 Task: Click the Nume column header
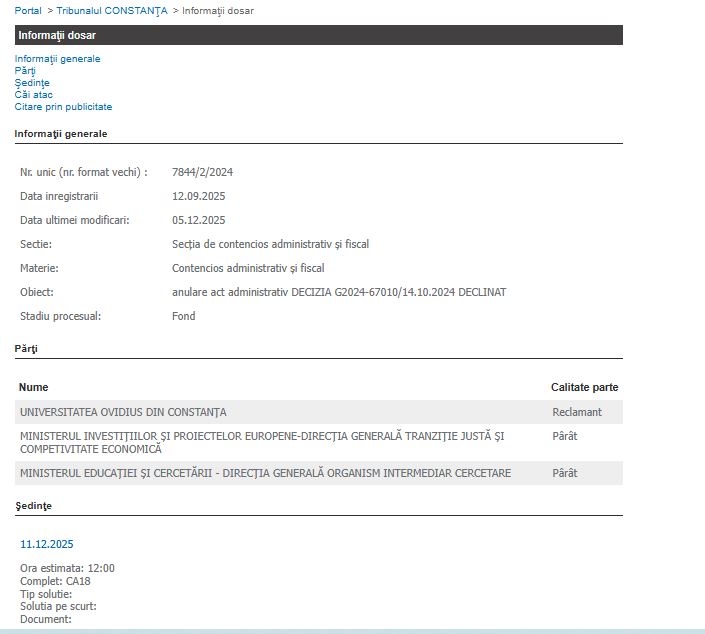point(33,387)
